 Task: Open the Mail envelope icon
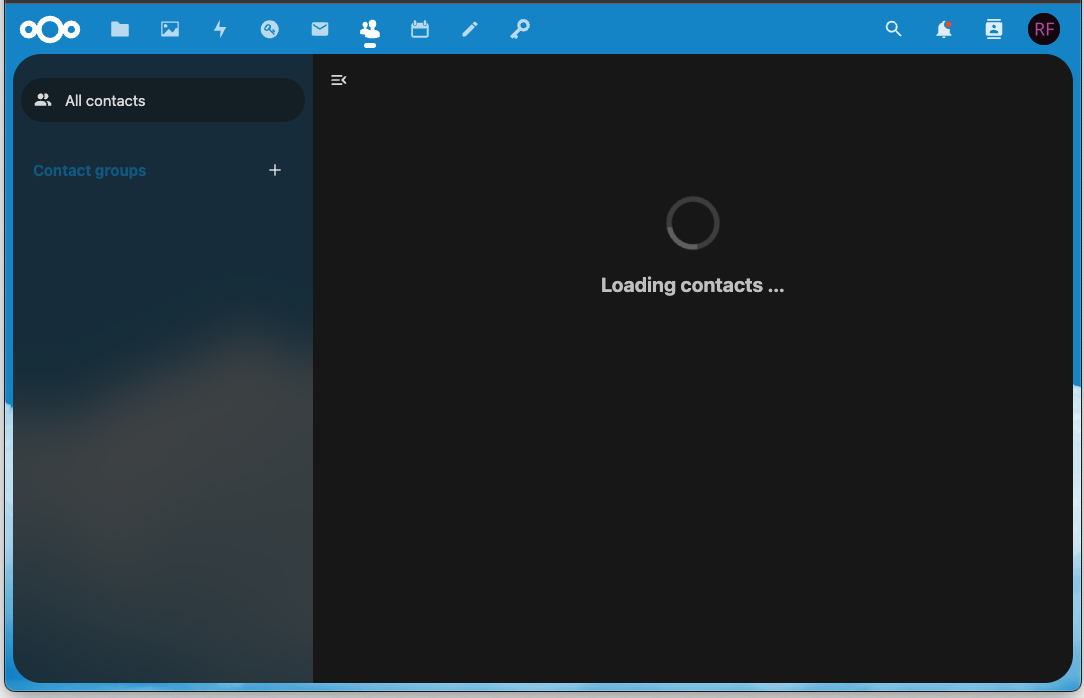(x=320, y=29)
